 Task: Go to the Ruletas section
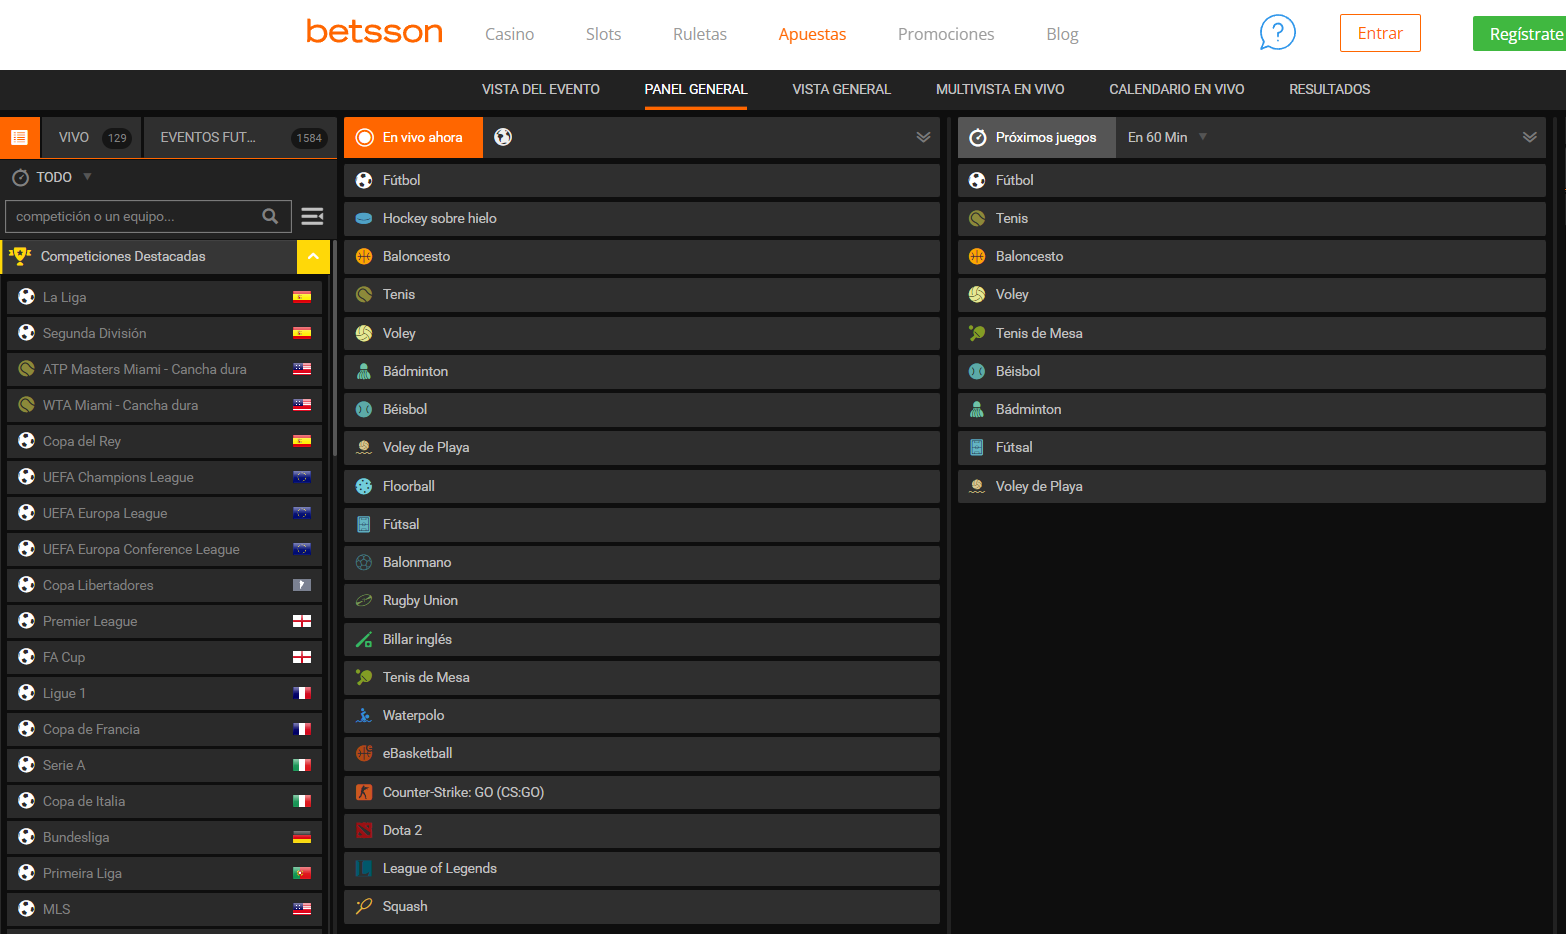coord(700,34)
